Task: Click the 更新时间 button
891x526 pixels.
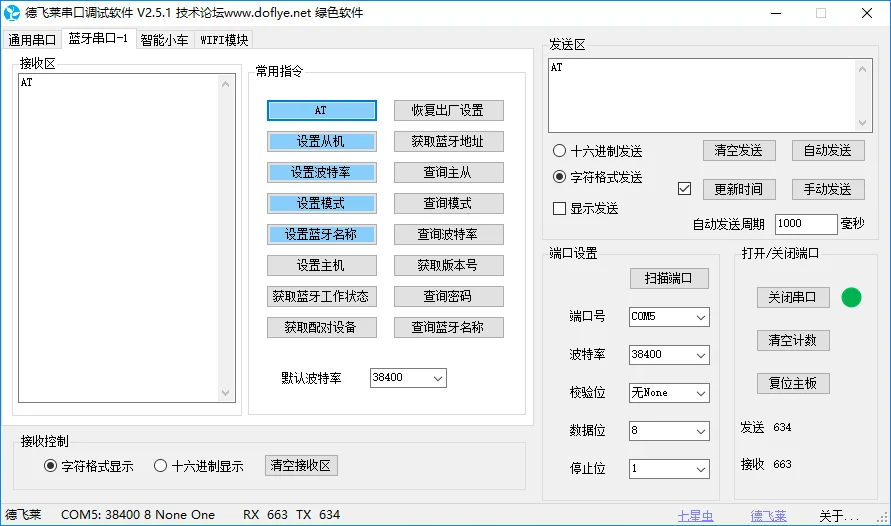Action: point(739,189)
